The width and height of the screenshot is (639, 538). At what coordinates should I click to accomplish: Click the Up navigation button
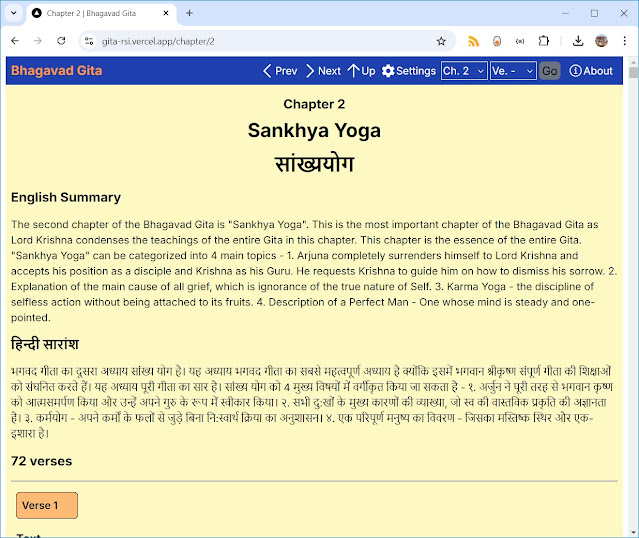361,71
